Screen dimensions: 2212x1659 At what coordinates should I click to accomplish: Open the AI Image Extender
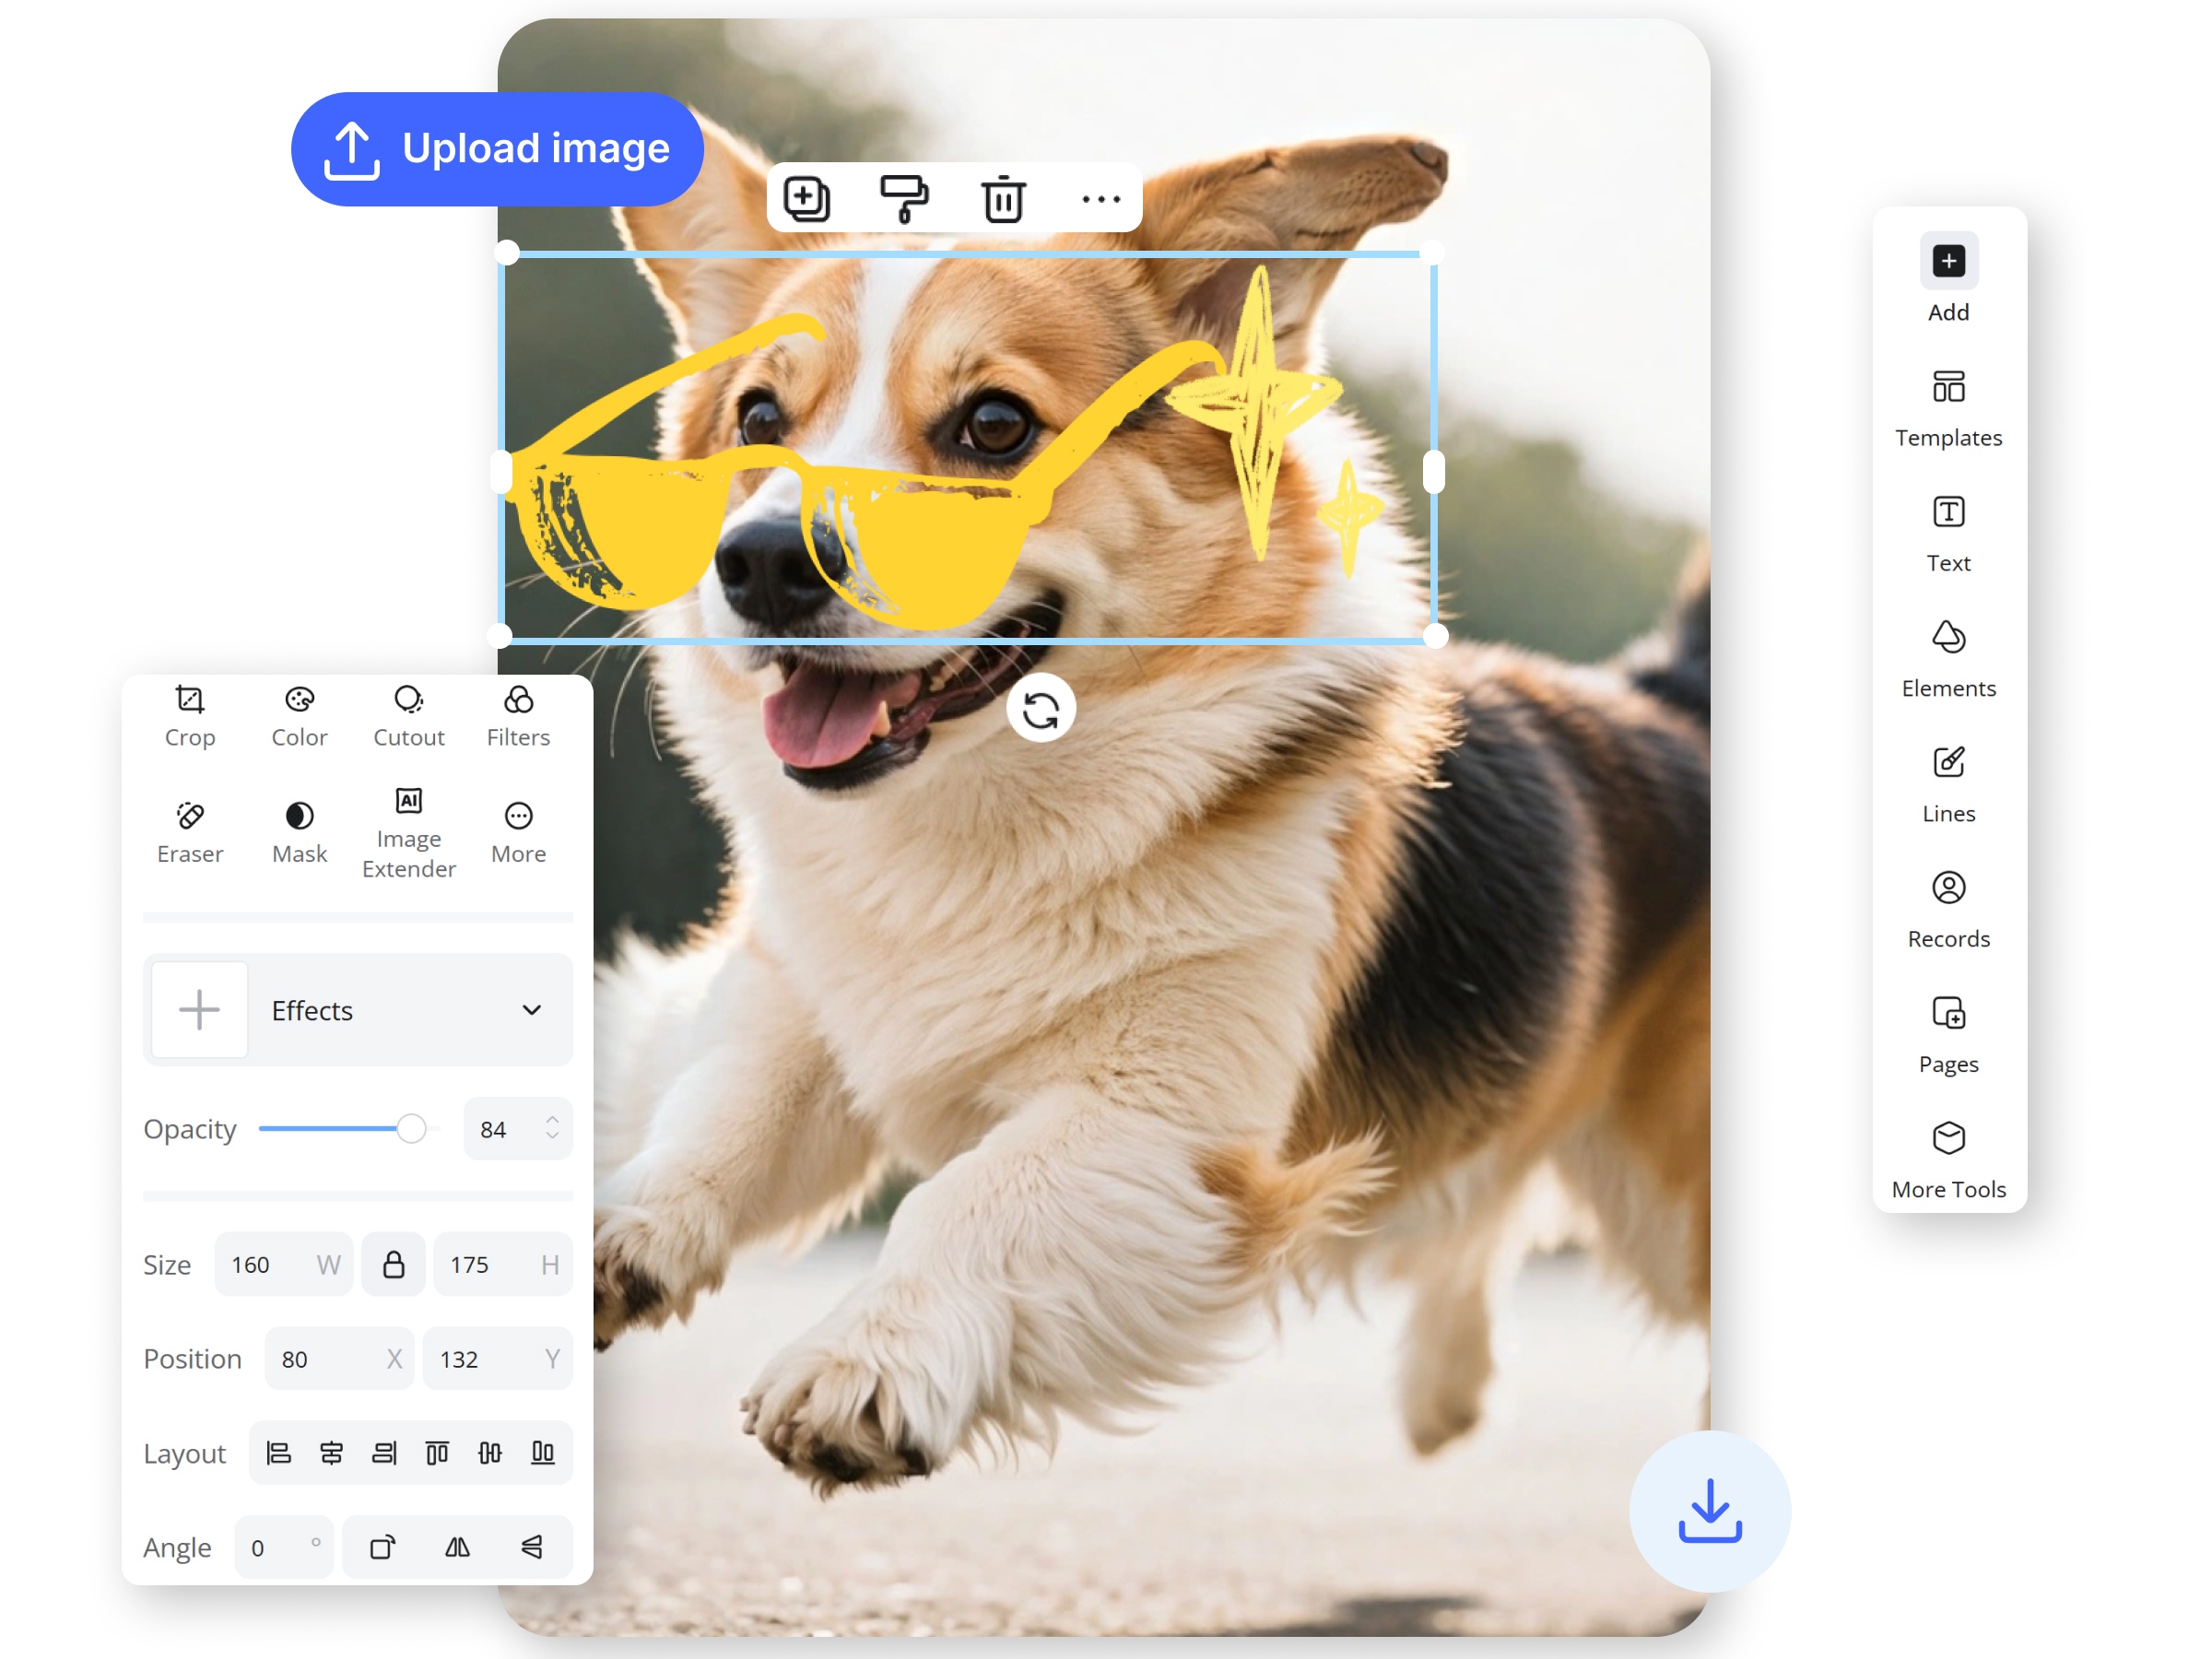point(408,832)
